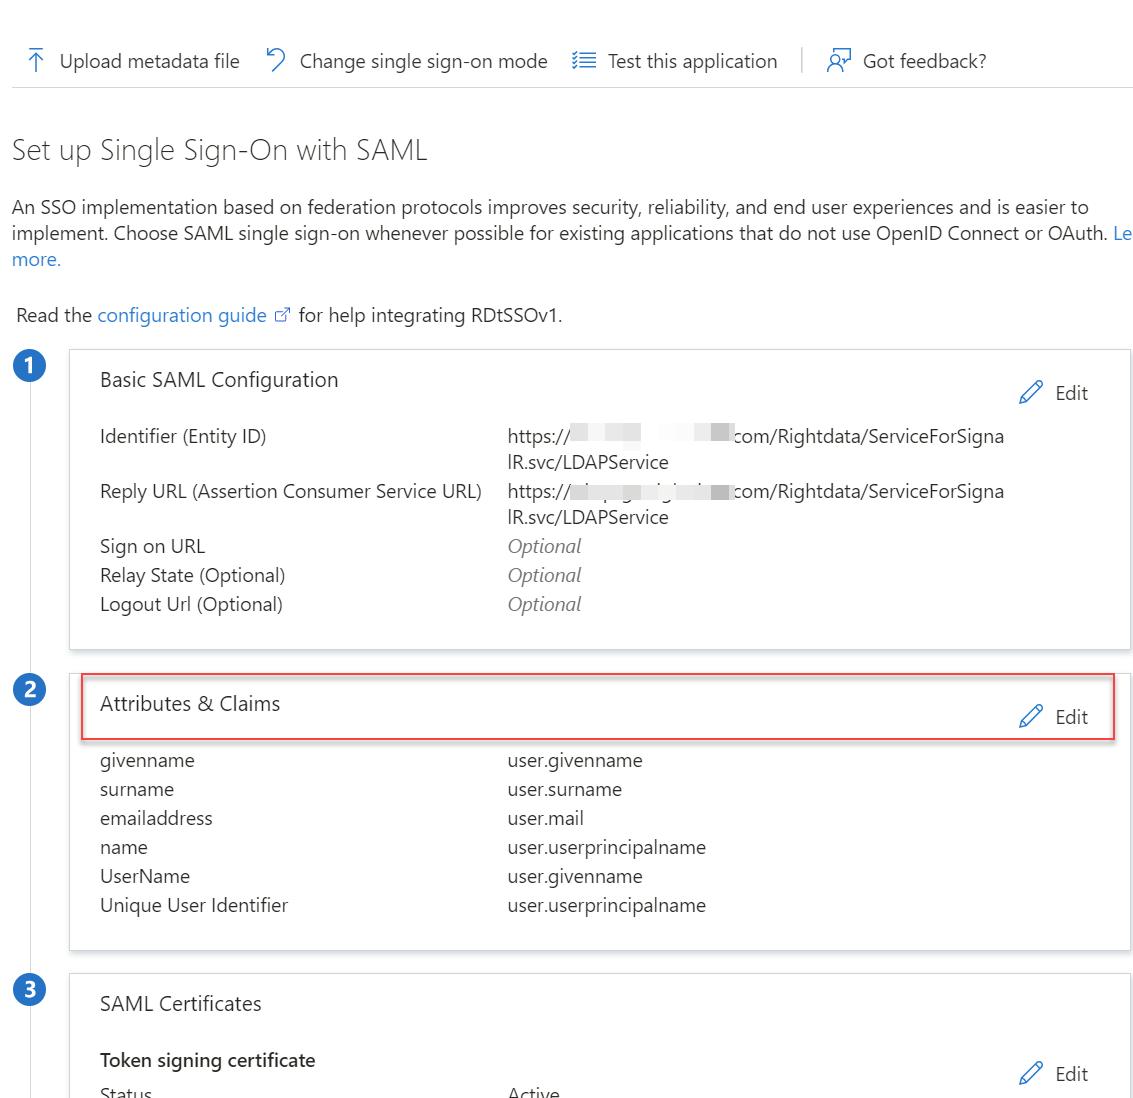Click the Token signing certificate label

pyautogui.click(x=207, y=1060)
